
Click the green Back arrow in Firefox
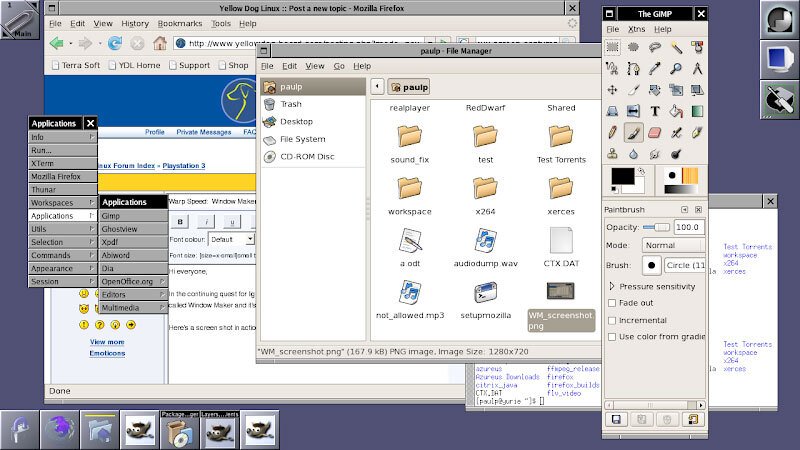pos(56,43)
